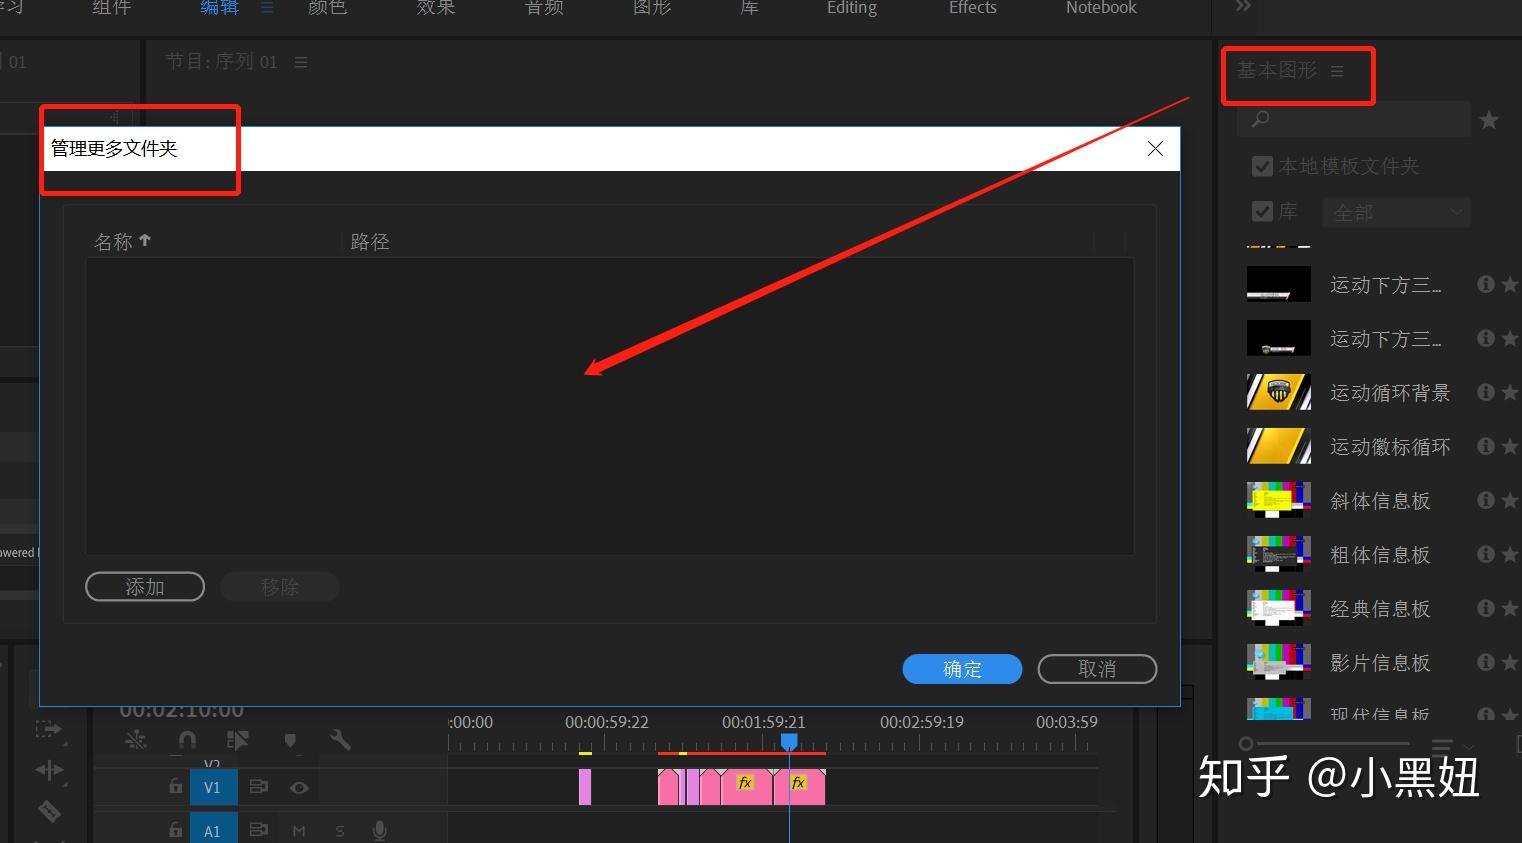Open the 全部 library dropdown
The image size is (1522, 843).
coord(1397,213)
